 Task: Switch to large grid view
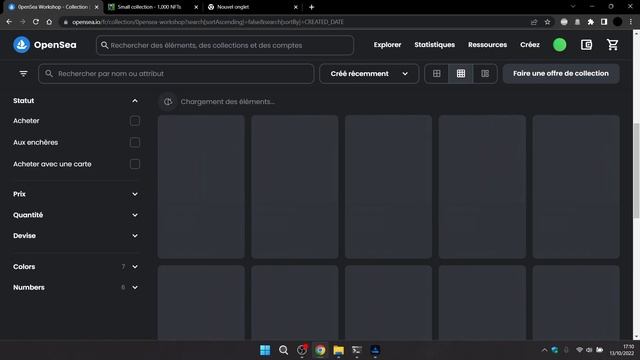click(x=437, y=73)
